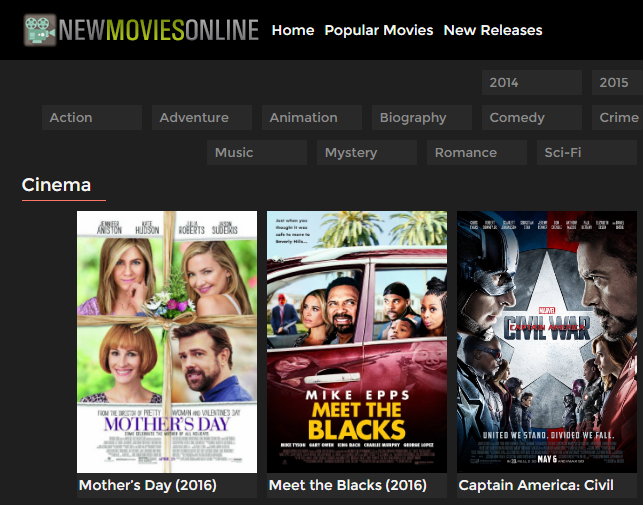Filter movies by year 2015
The width and height of the screenshot is (643, 505).
(617, 82)
